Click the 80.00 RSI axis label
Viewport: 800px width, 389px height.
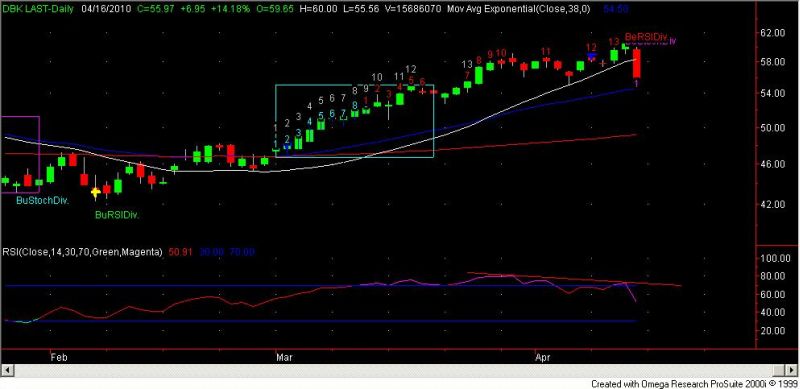coord(772,276)
